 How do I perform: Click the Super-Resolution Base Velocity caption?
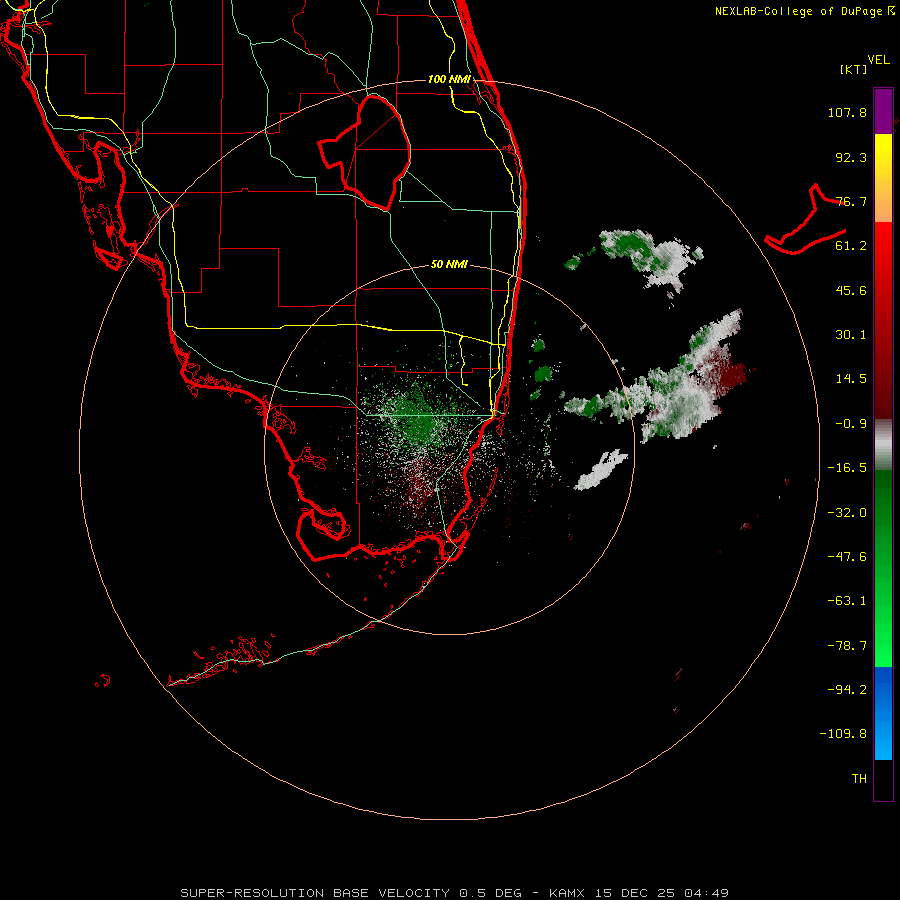coord(455,893)
